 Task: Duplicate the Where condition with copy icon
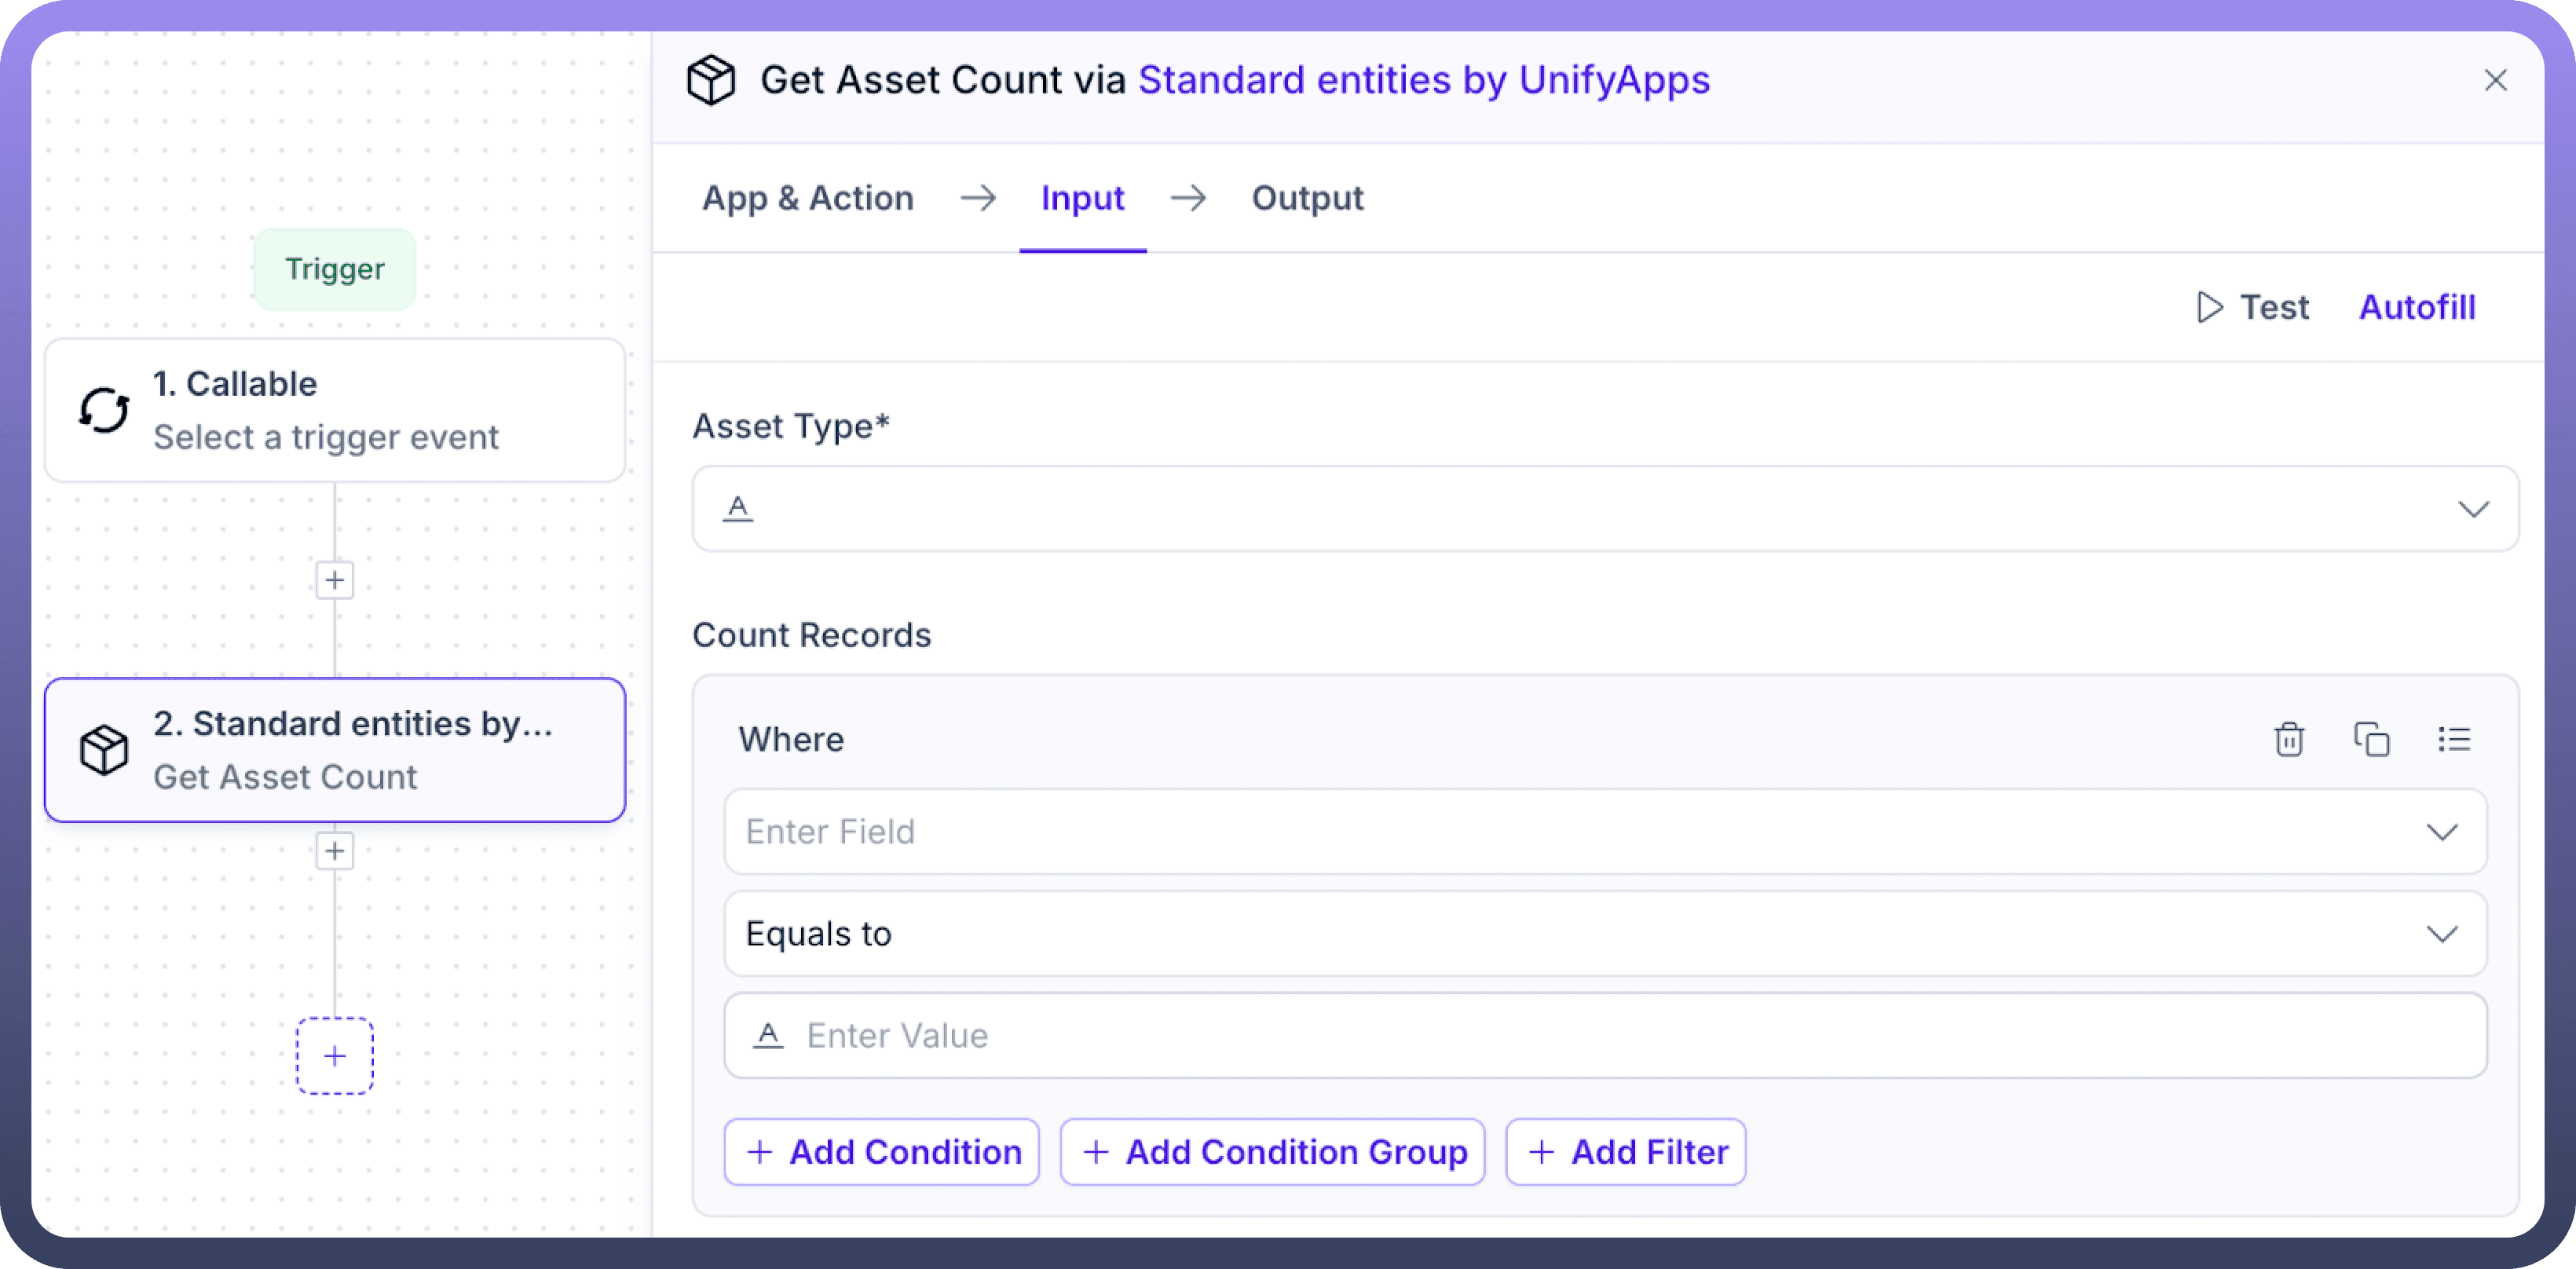coord(2371,740)
